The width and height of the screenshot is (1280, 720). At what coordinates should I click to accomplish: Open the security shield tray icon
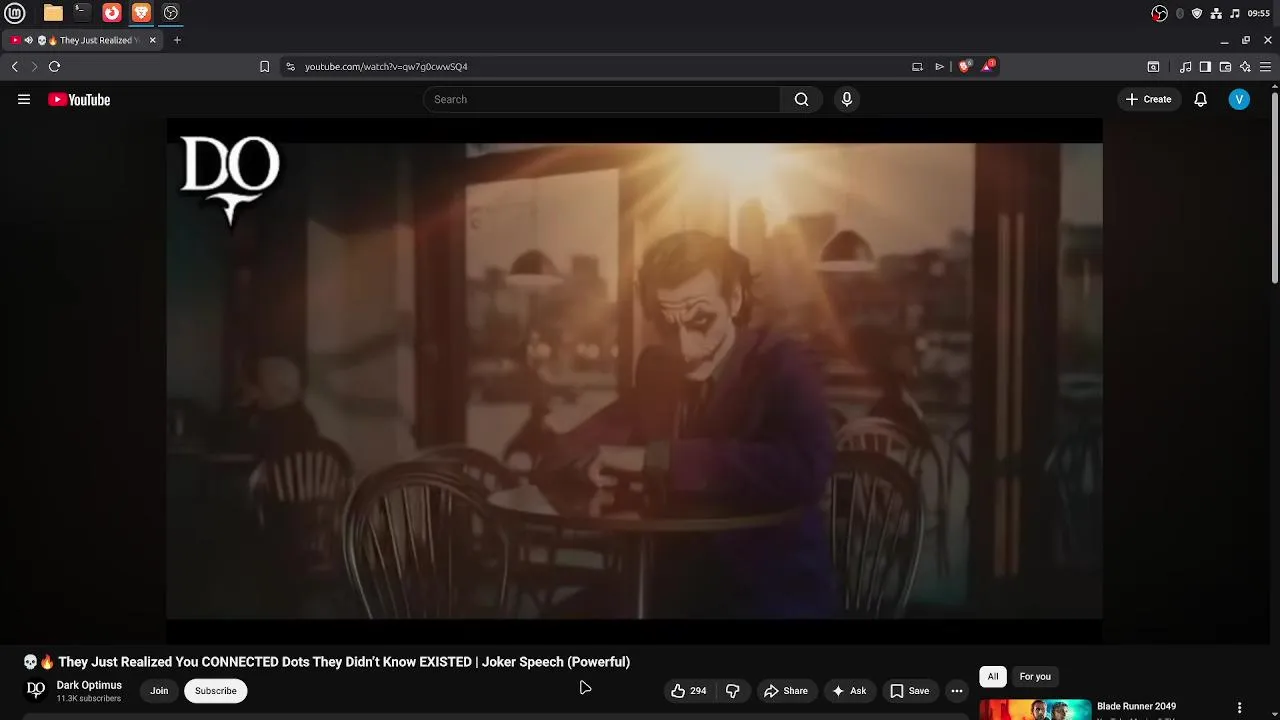click(1197, 13)
